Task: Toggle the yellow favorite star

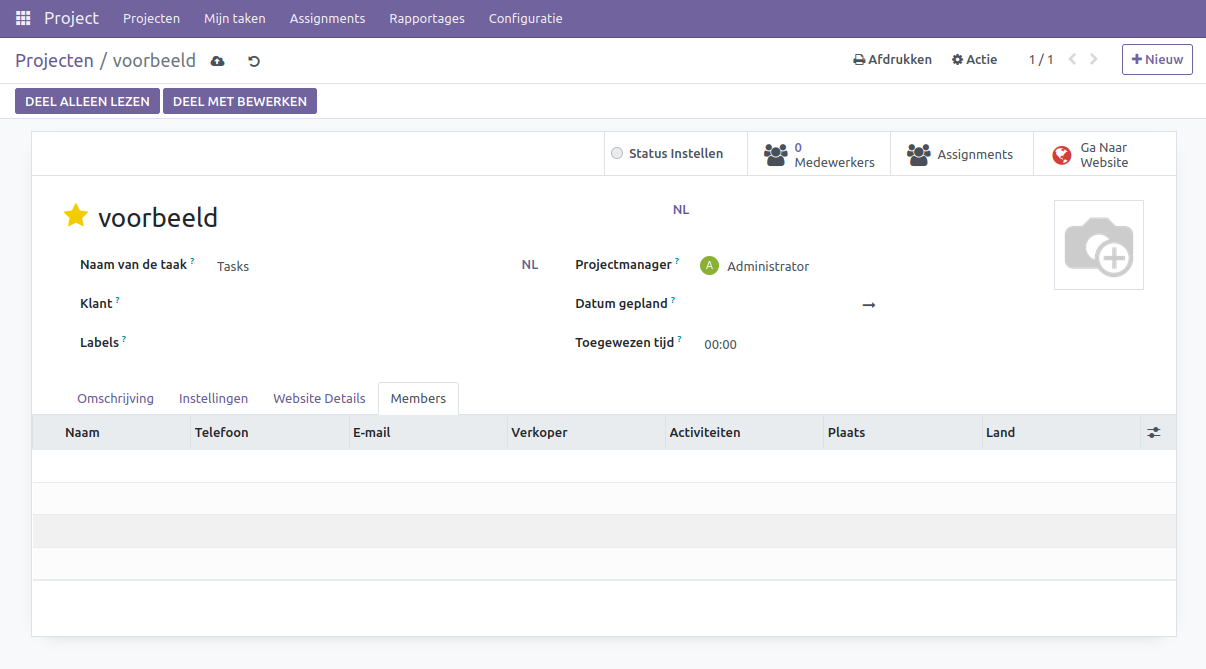Action: [x=76, y=216]
